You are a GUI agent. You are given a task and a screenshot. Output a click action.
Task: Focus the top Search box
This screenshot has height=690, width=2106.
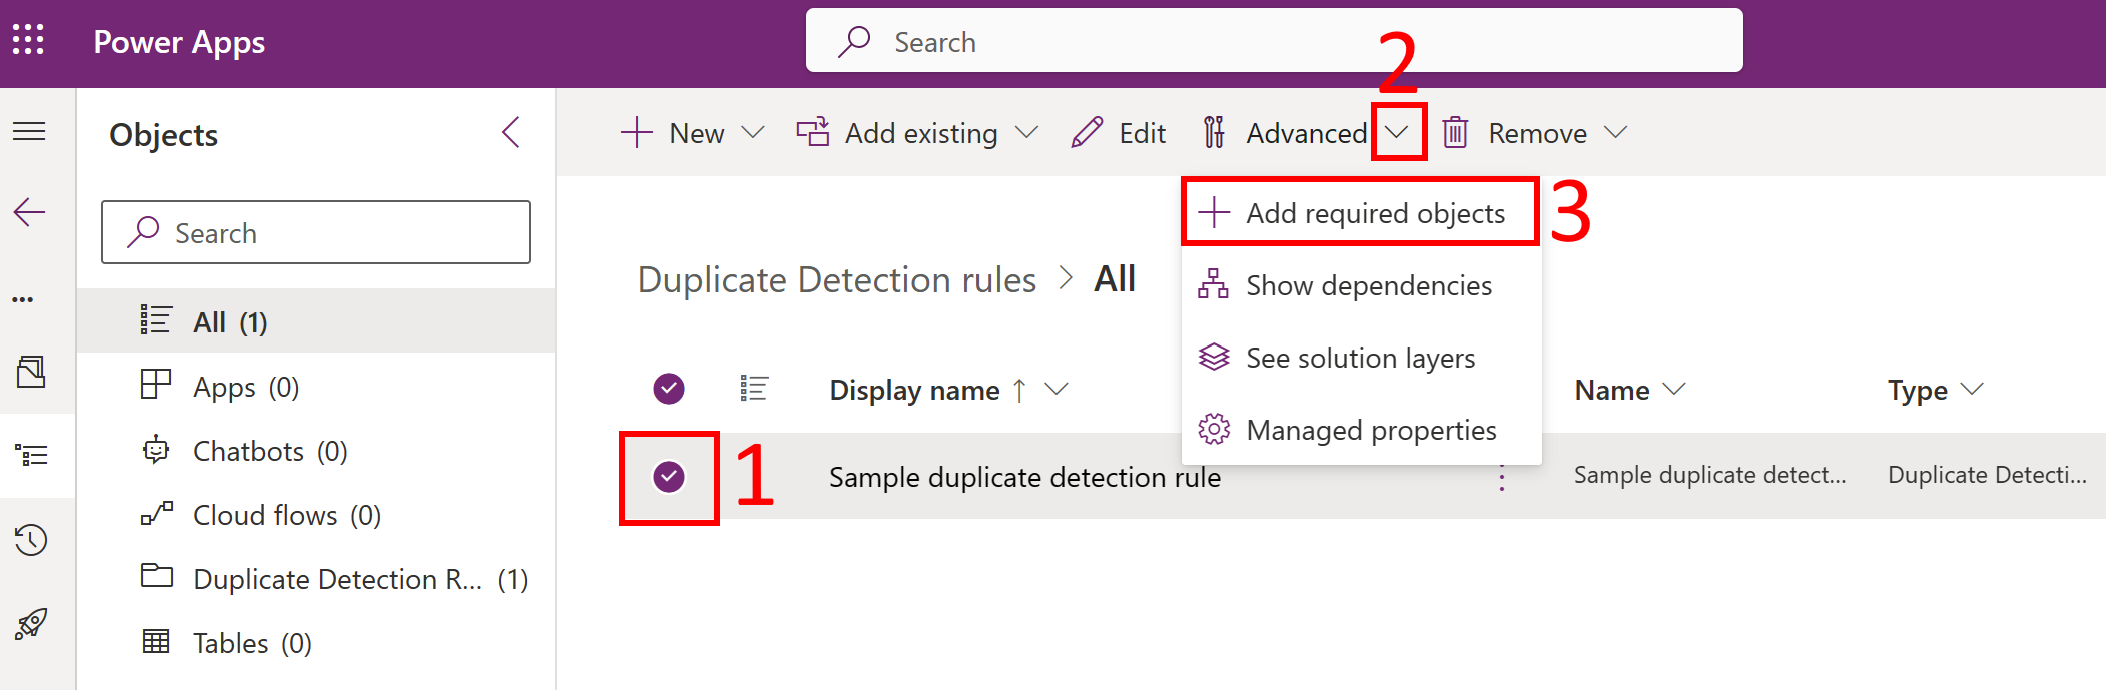point(1274,41)
